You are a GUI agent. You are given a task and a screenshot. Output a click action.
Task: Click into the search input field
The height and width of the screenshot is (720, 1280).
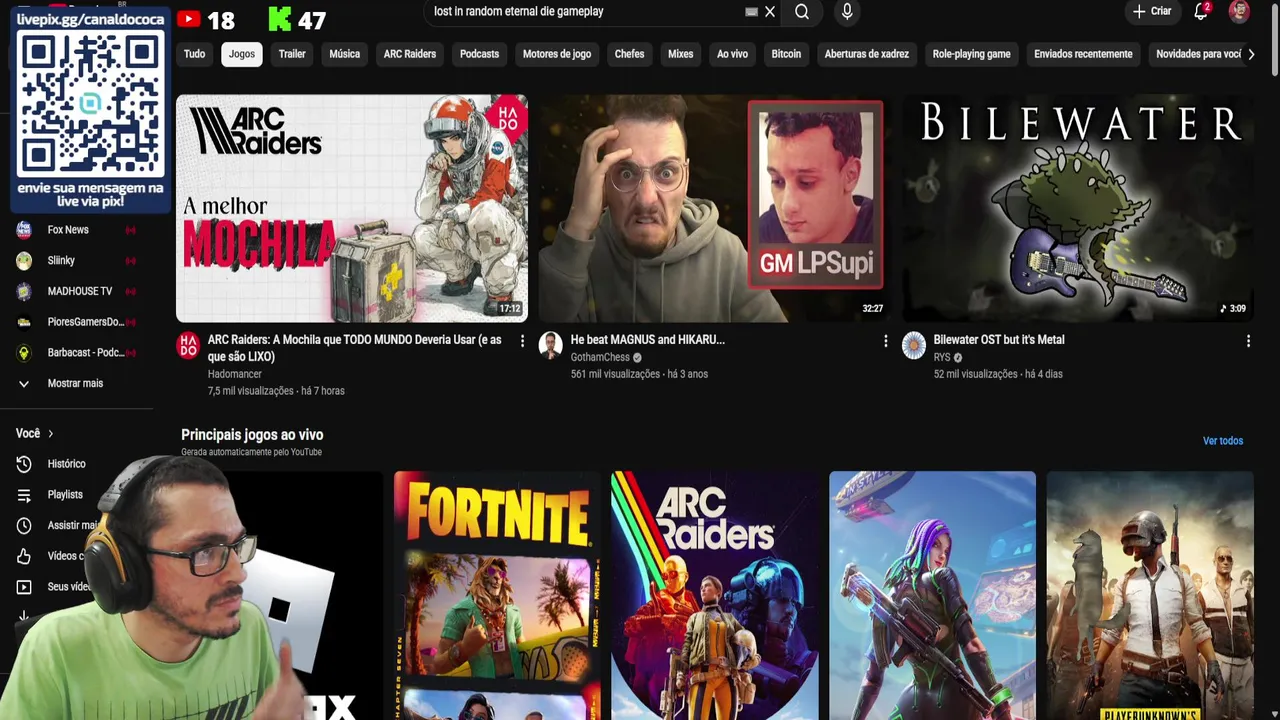coord(585,12)
